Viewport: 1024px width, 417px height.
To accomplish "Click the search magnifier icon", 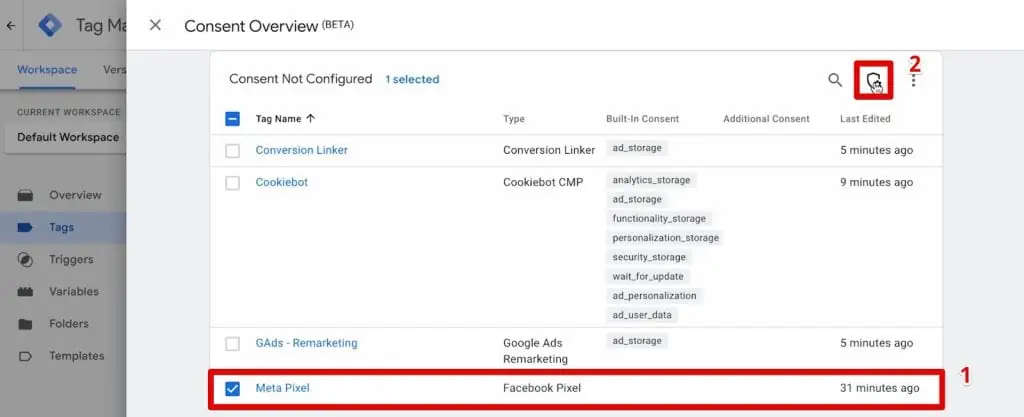I will pos(835,80).
